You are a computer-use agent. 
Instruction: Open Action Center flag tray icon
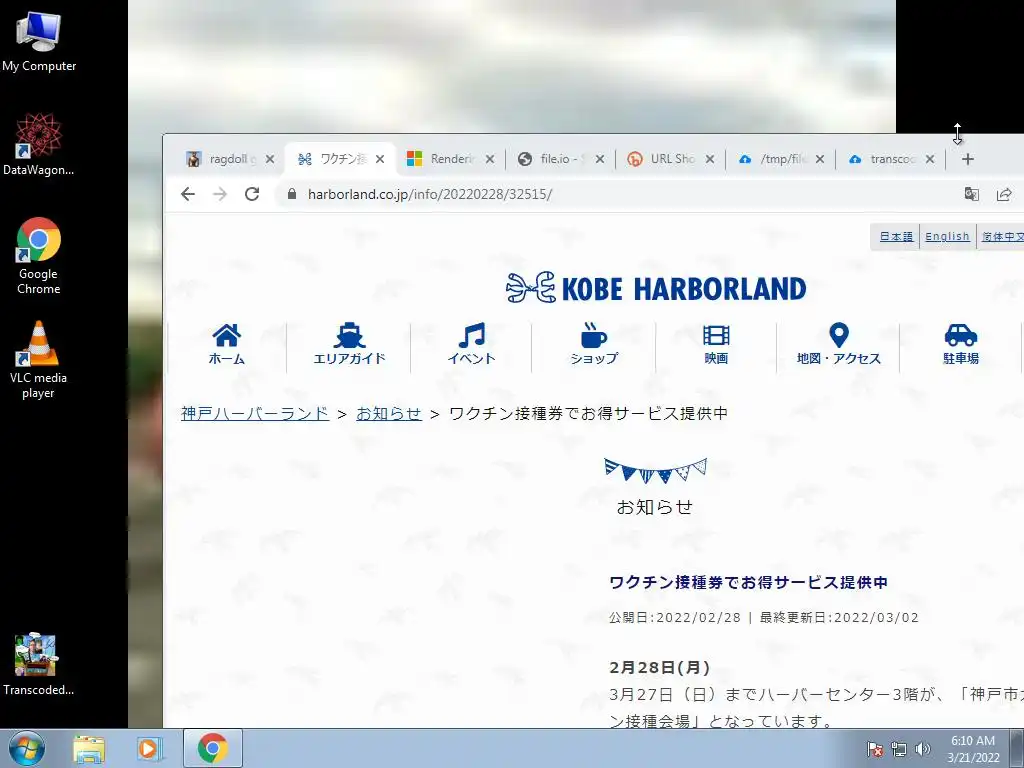tap(874, 749)
